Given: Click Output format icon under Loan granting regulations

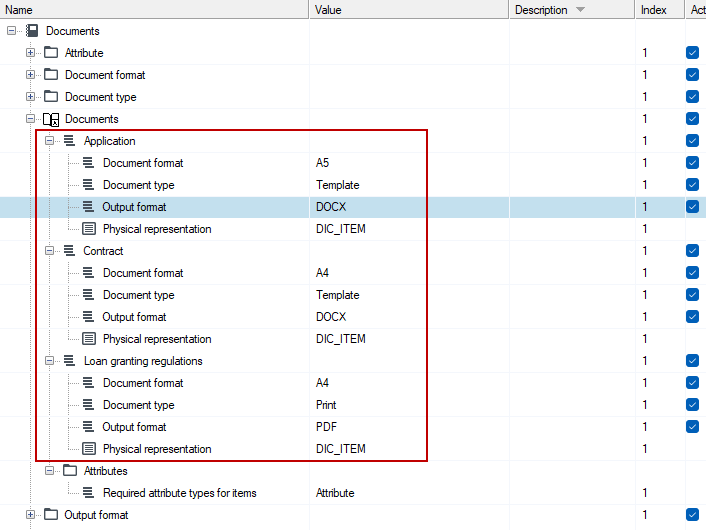Looking at the screenshot, I should pos(88,426).
